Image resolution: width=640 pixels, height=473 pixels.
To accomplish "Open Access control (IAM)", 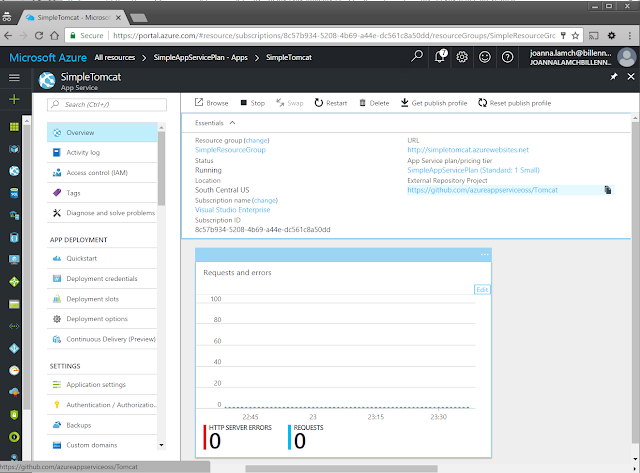I will 102,173.
